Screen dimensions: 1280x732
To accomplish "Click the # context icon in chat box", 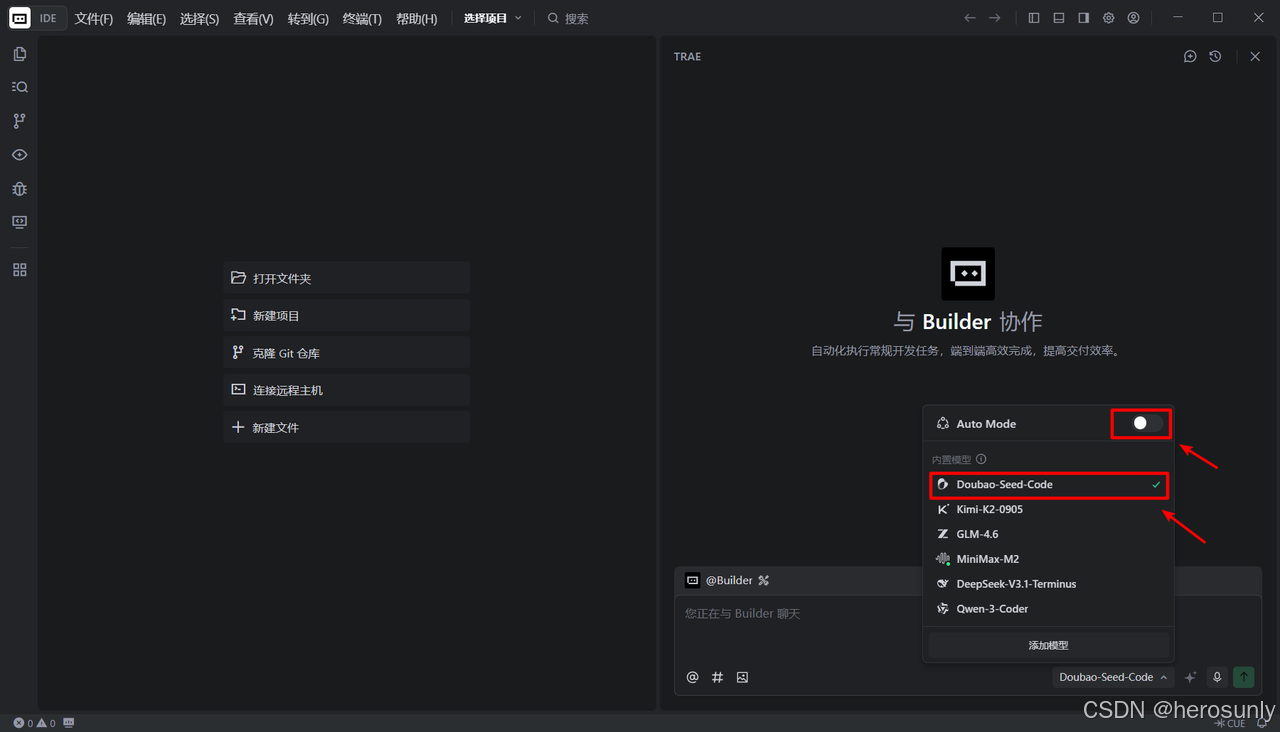I will coord(717,677).
